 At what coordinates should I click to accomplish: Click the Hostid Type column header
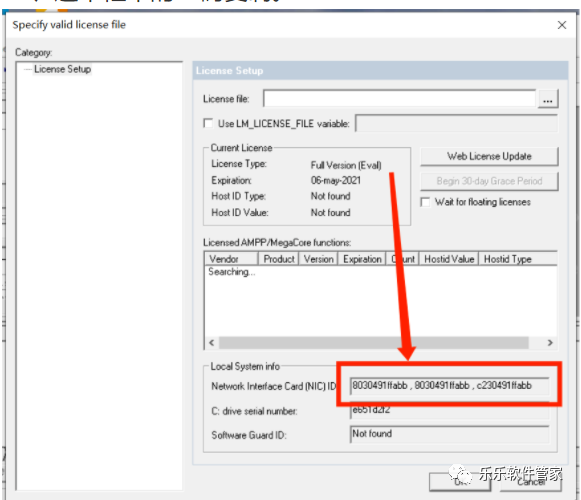pos(518,259)
